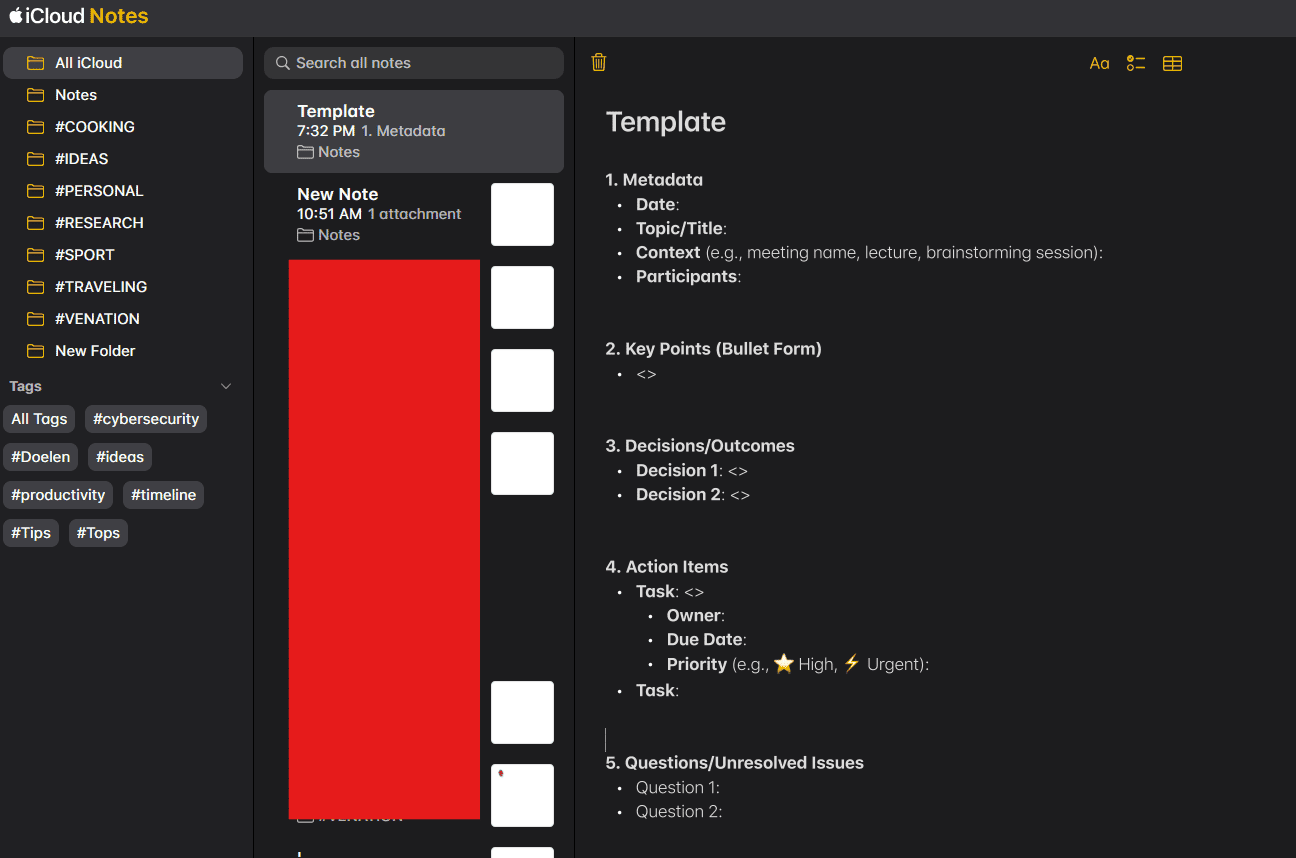This screenshot has width=1296, height=858.
Task: Insert a checklist using the checklist icon
Action: pyautogui.click(x=1135, y=63)
